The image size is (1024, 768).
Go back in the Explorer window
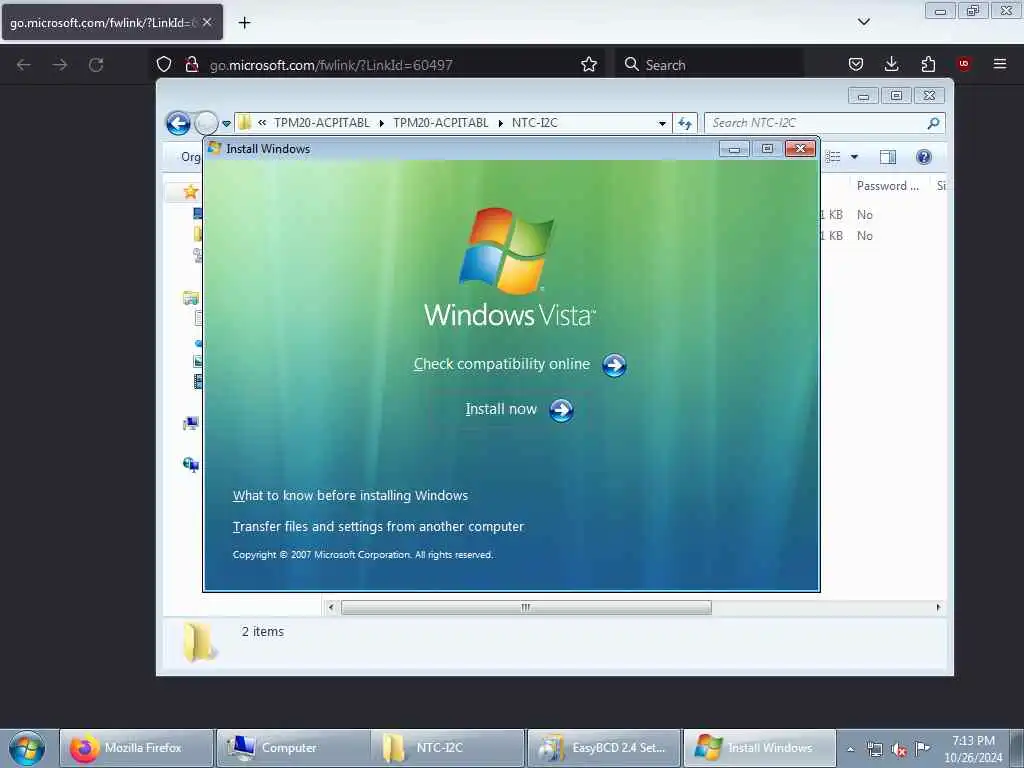[x=178, y=123]
